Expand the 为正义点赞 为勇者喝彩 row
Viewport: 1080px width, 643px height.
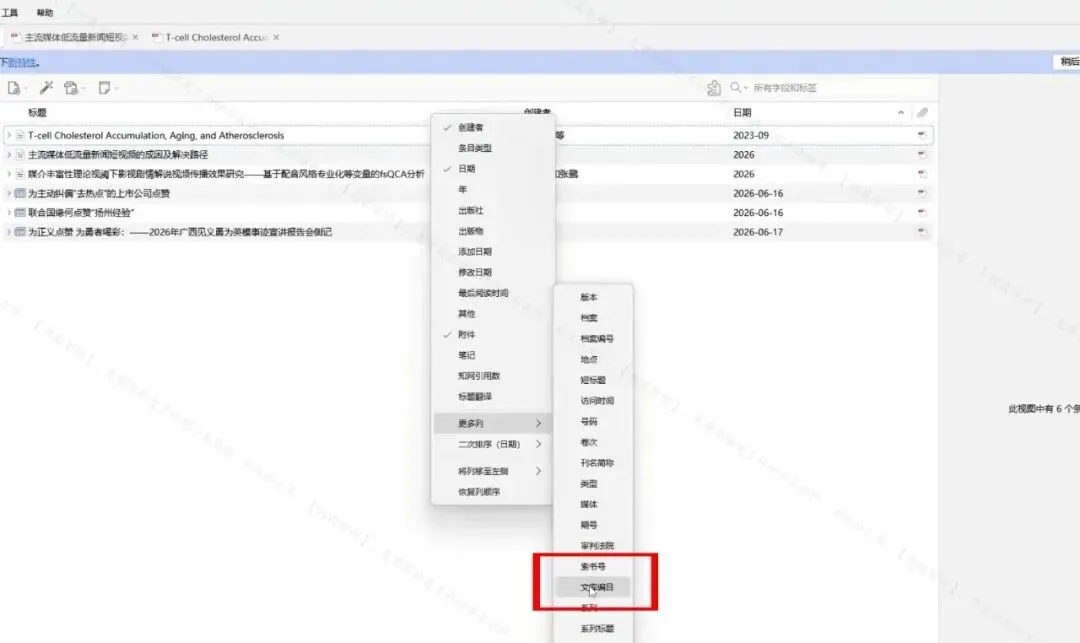click(8, 232)
